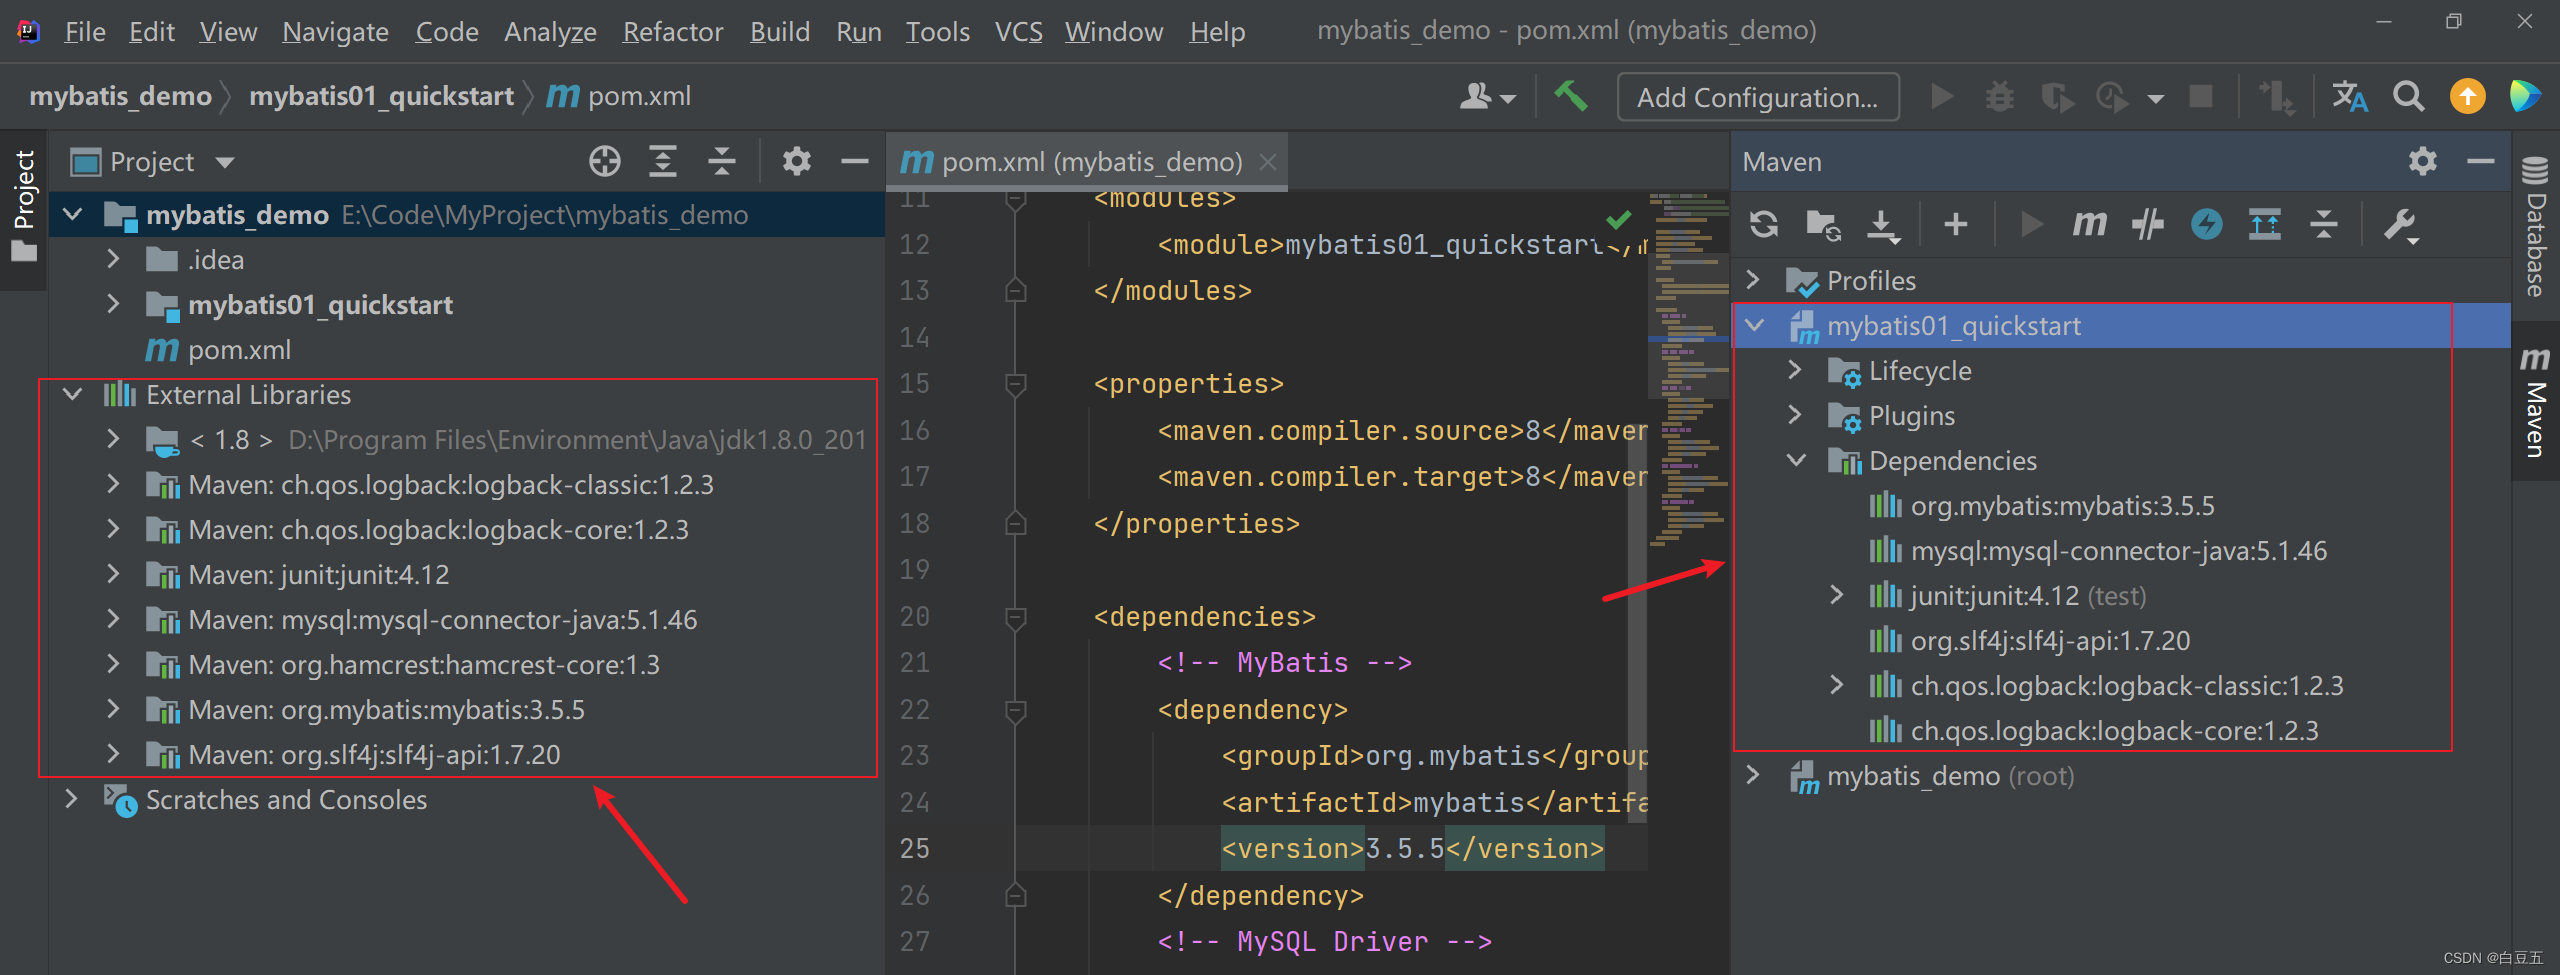Open profiler run options dropdown arrow
The height and width of the screenshot is (975, 2560).
pos(2155,98)
